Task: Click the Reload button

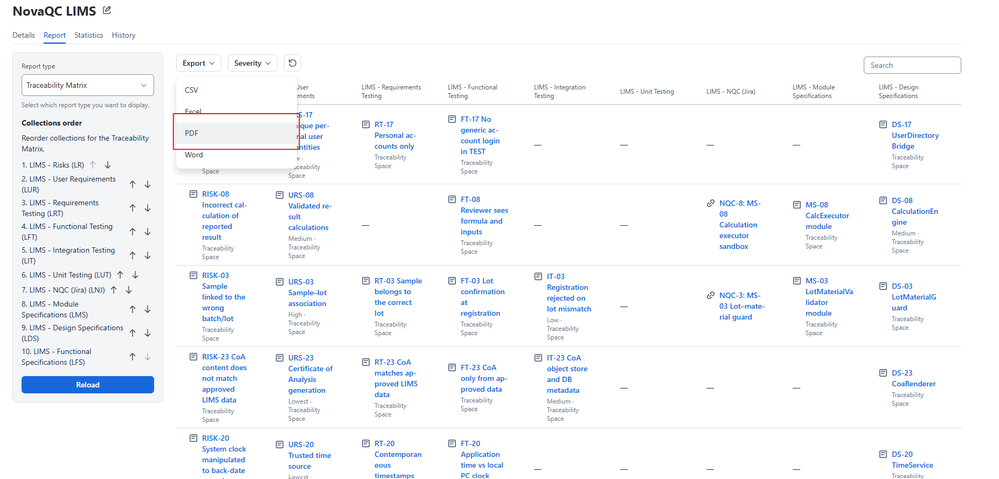Action: pos(88,385)
